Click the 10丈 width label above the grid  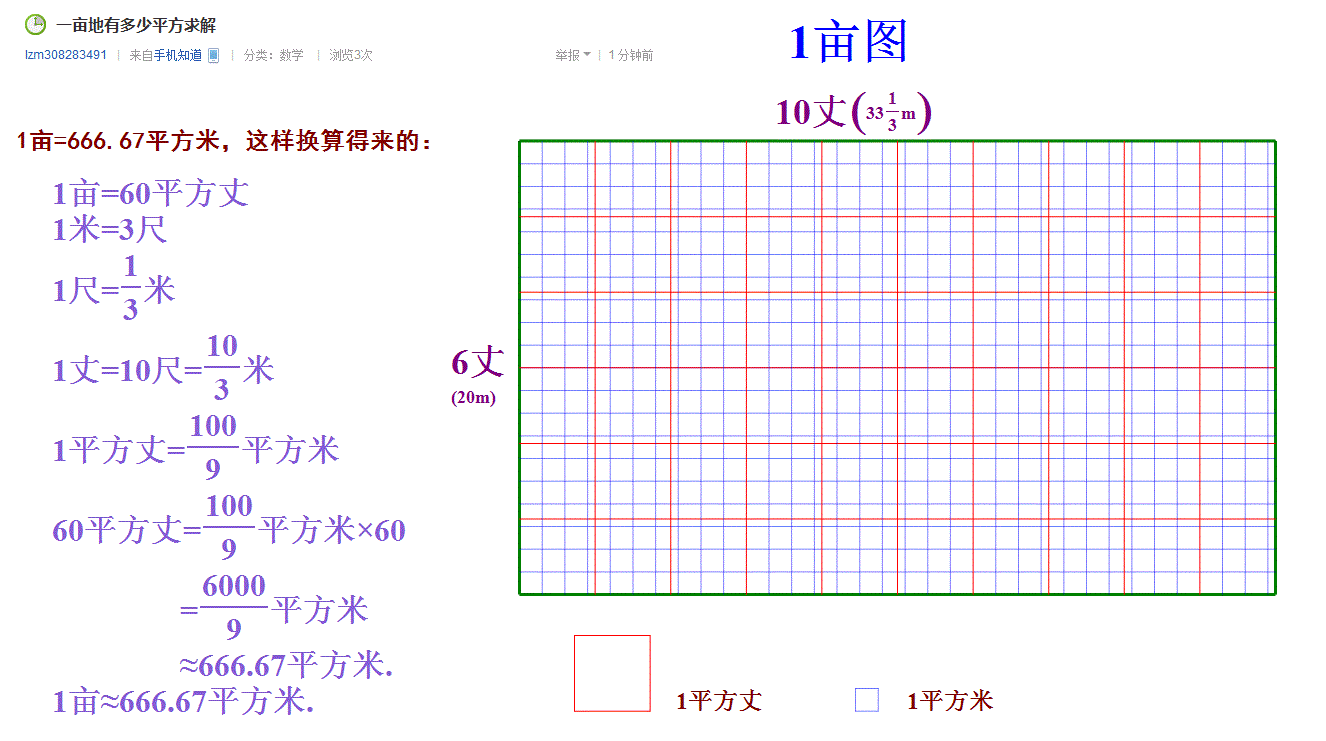click(x=853, y=112)
